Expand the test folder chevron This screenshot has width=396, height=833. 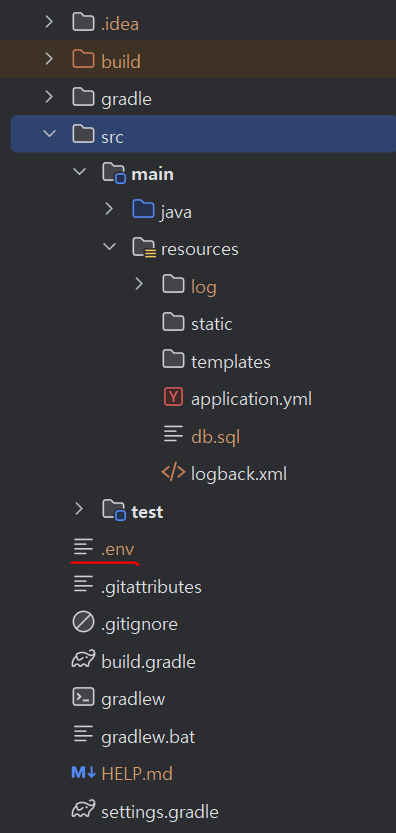coord(79,509)
